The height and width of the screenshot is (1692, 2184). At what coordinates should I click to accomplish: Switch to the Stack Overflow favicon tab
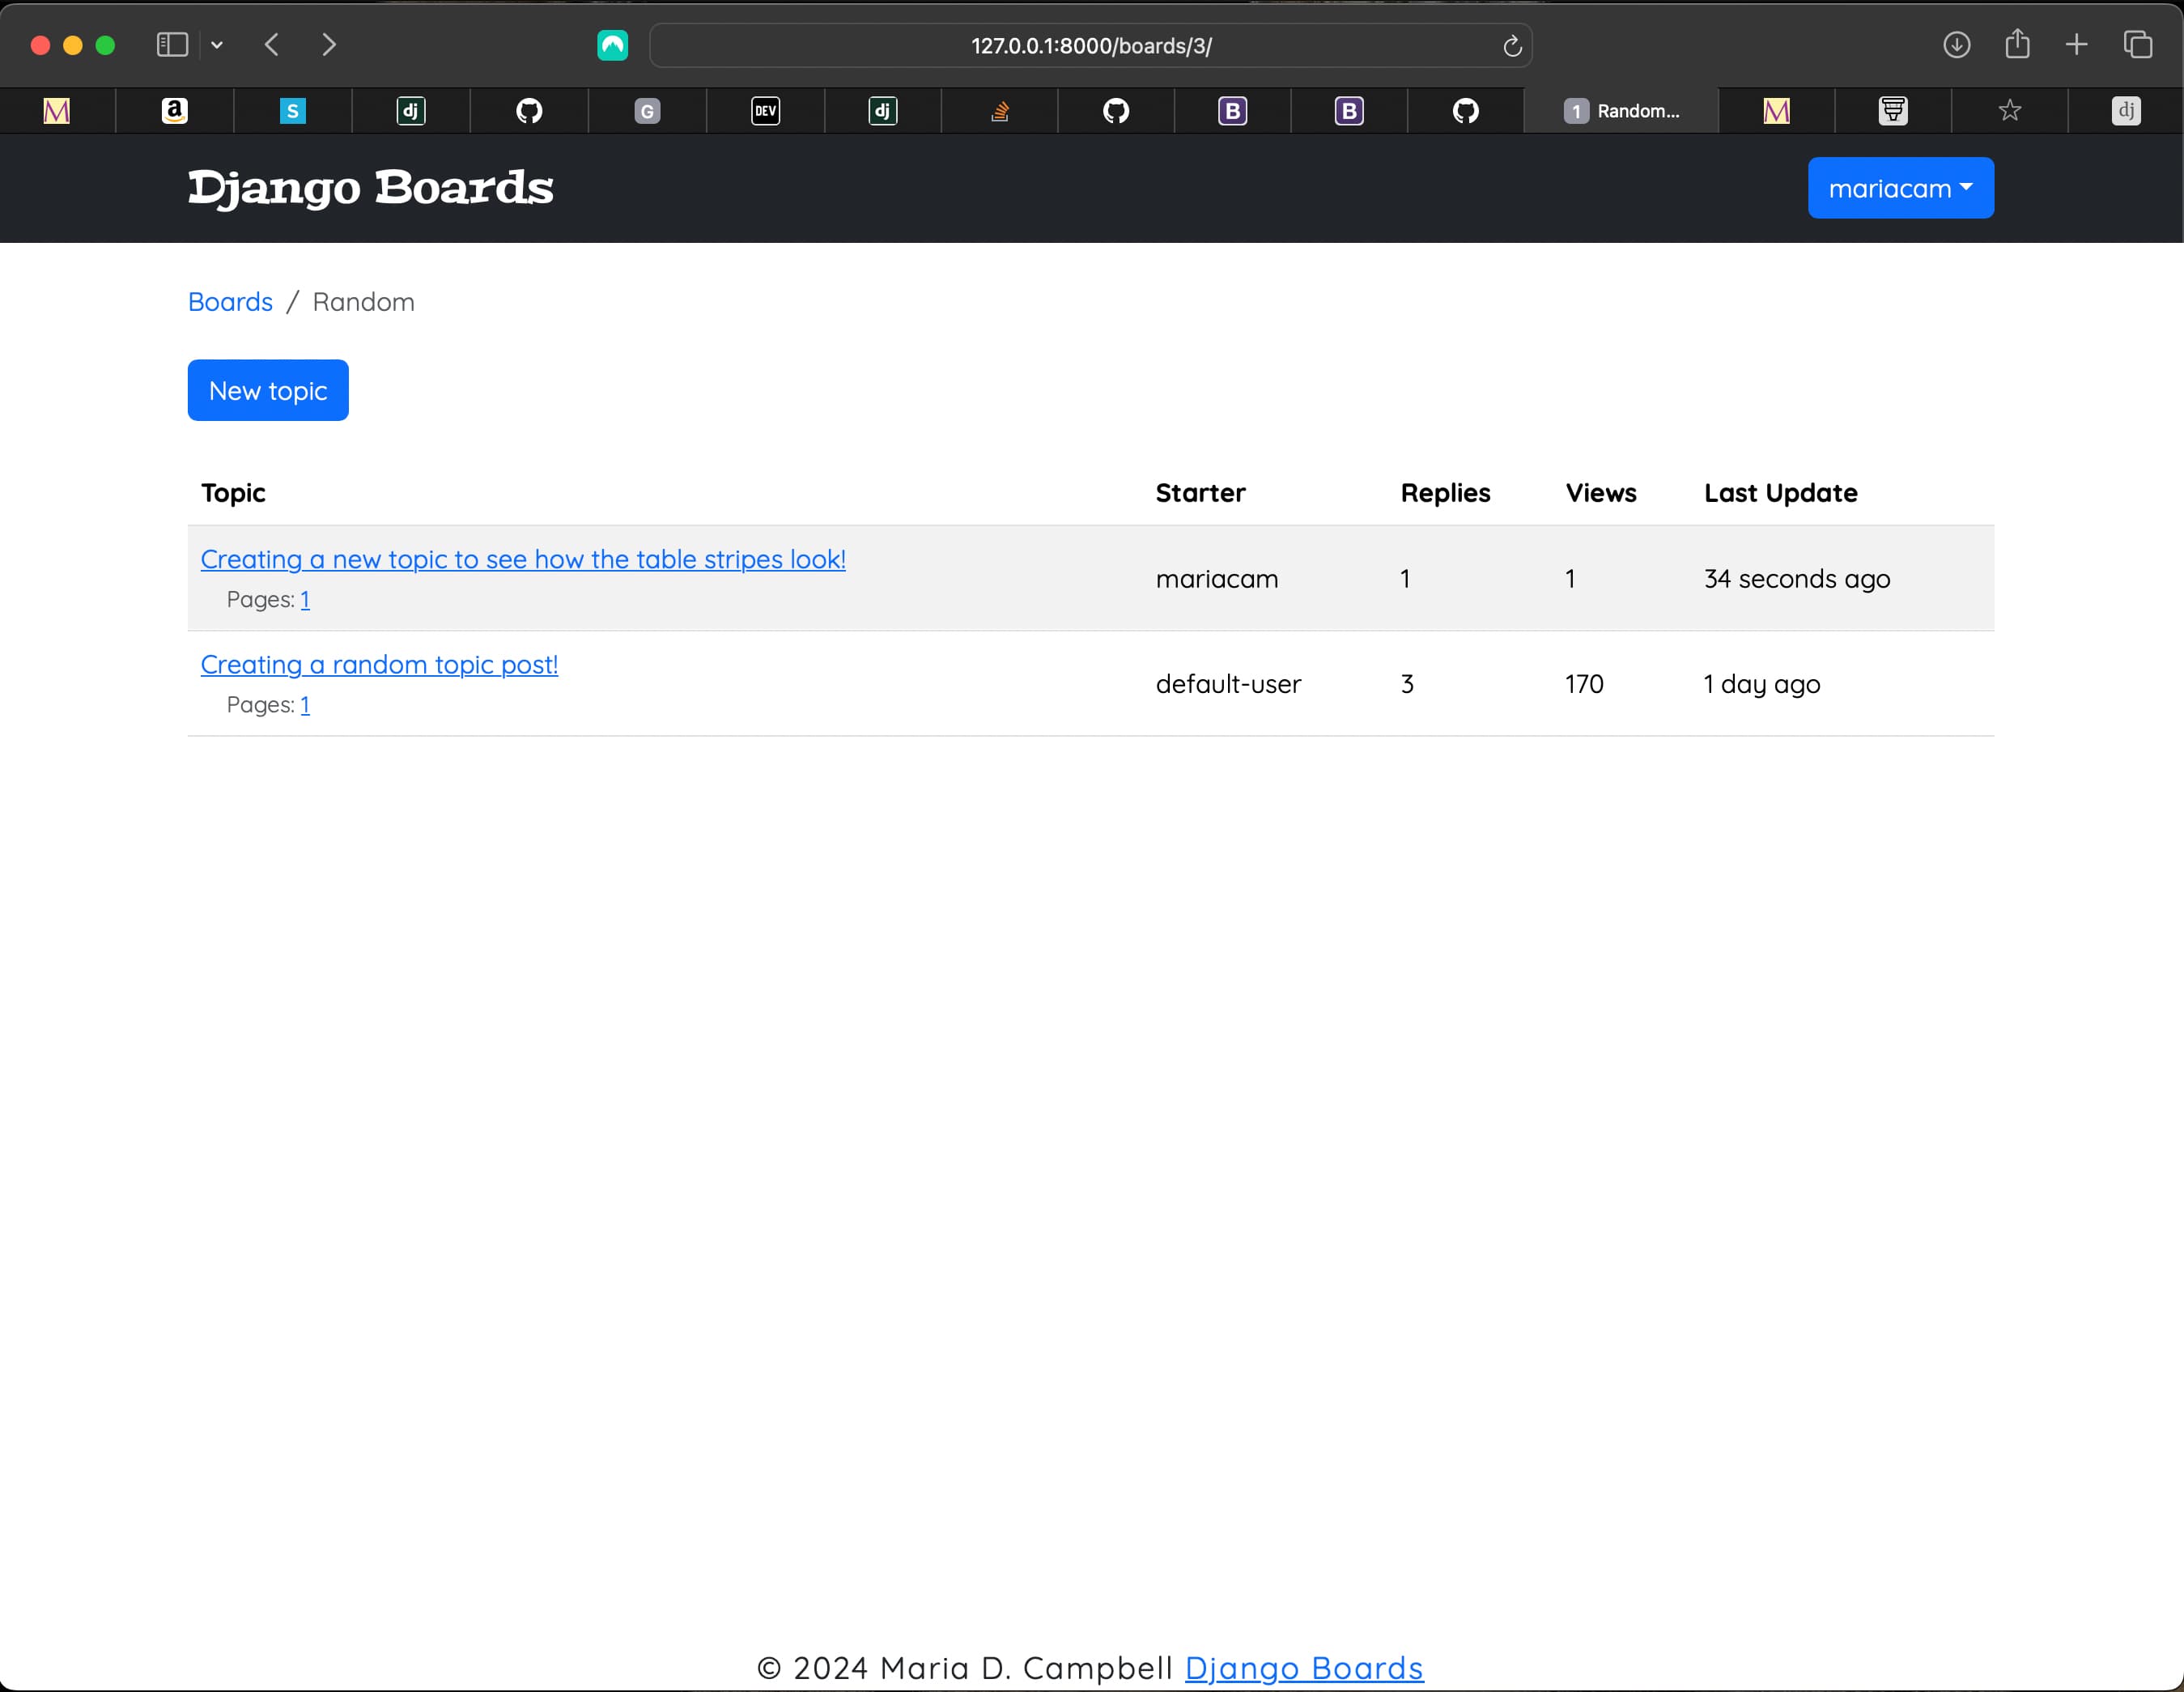click(999, 111)
